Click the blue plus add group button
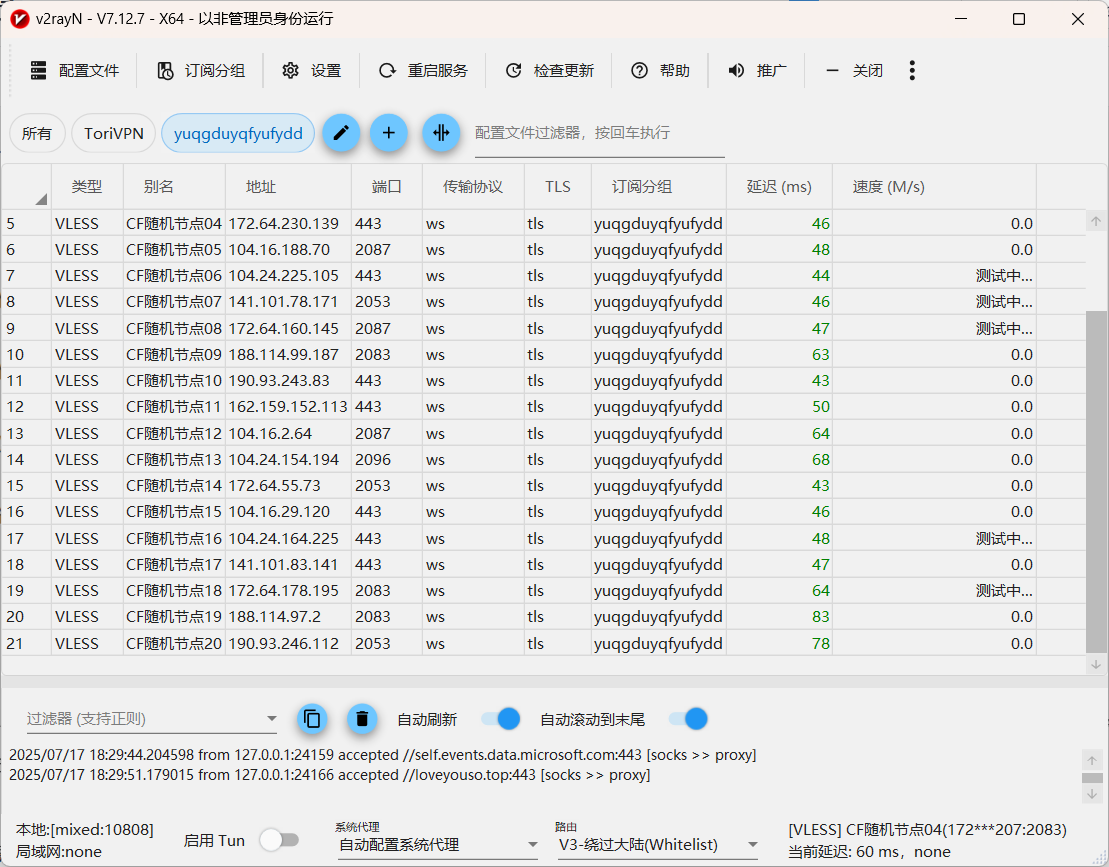Viewport: 1109px width, 867px height. [389, 133]
